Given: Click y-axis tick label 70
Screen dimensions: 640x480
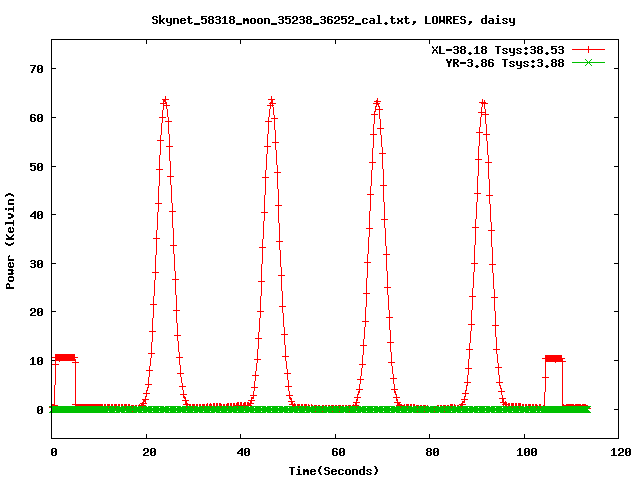Looking at the screenshot, I should click(x=36, y=69).
